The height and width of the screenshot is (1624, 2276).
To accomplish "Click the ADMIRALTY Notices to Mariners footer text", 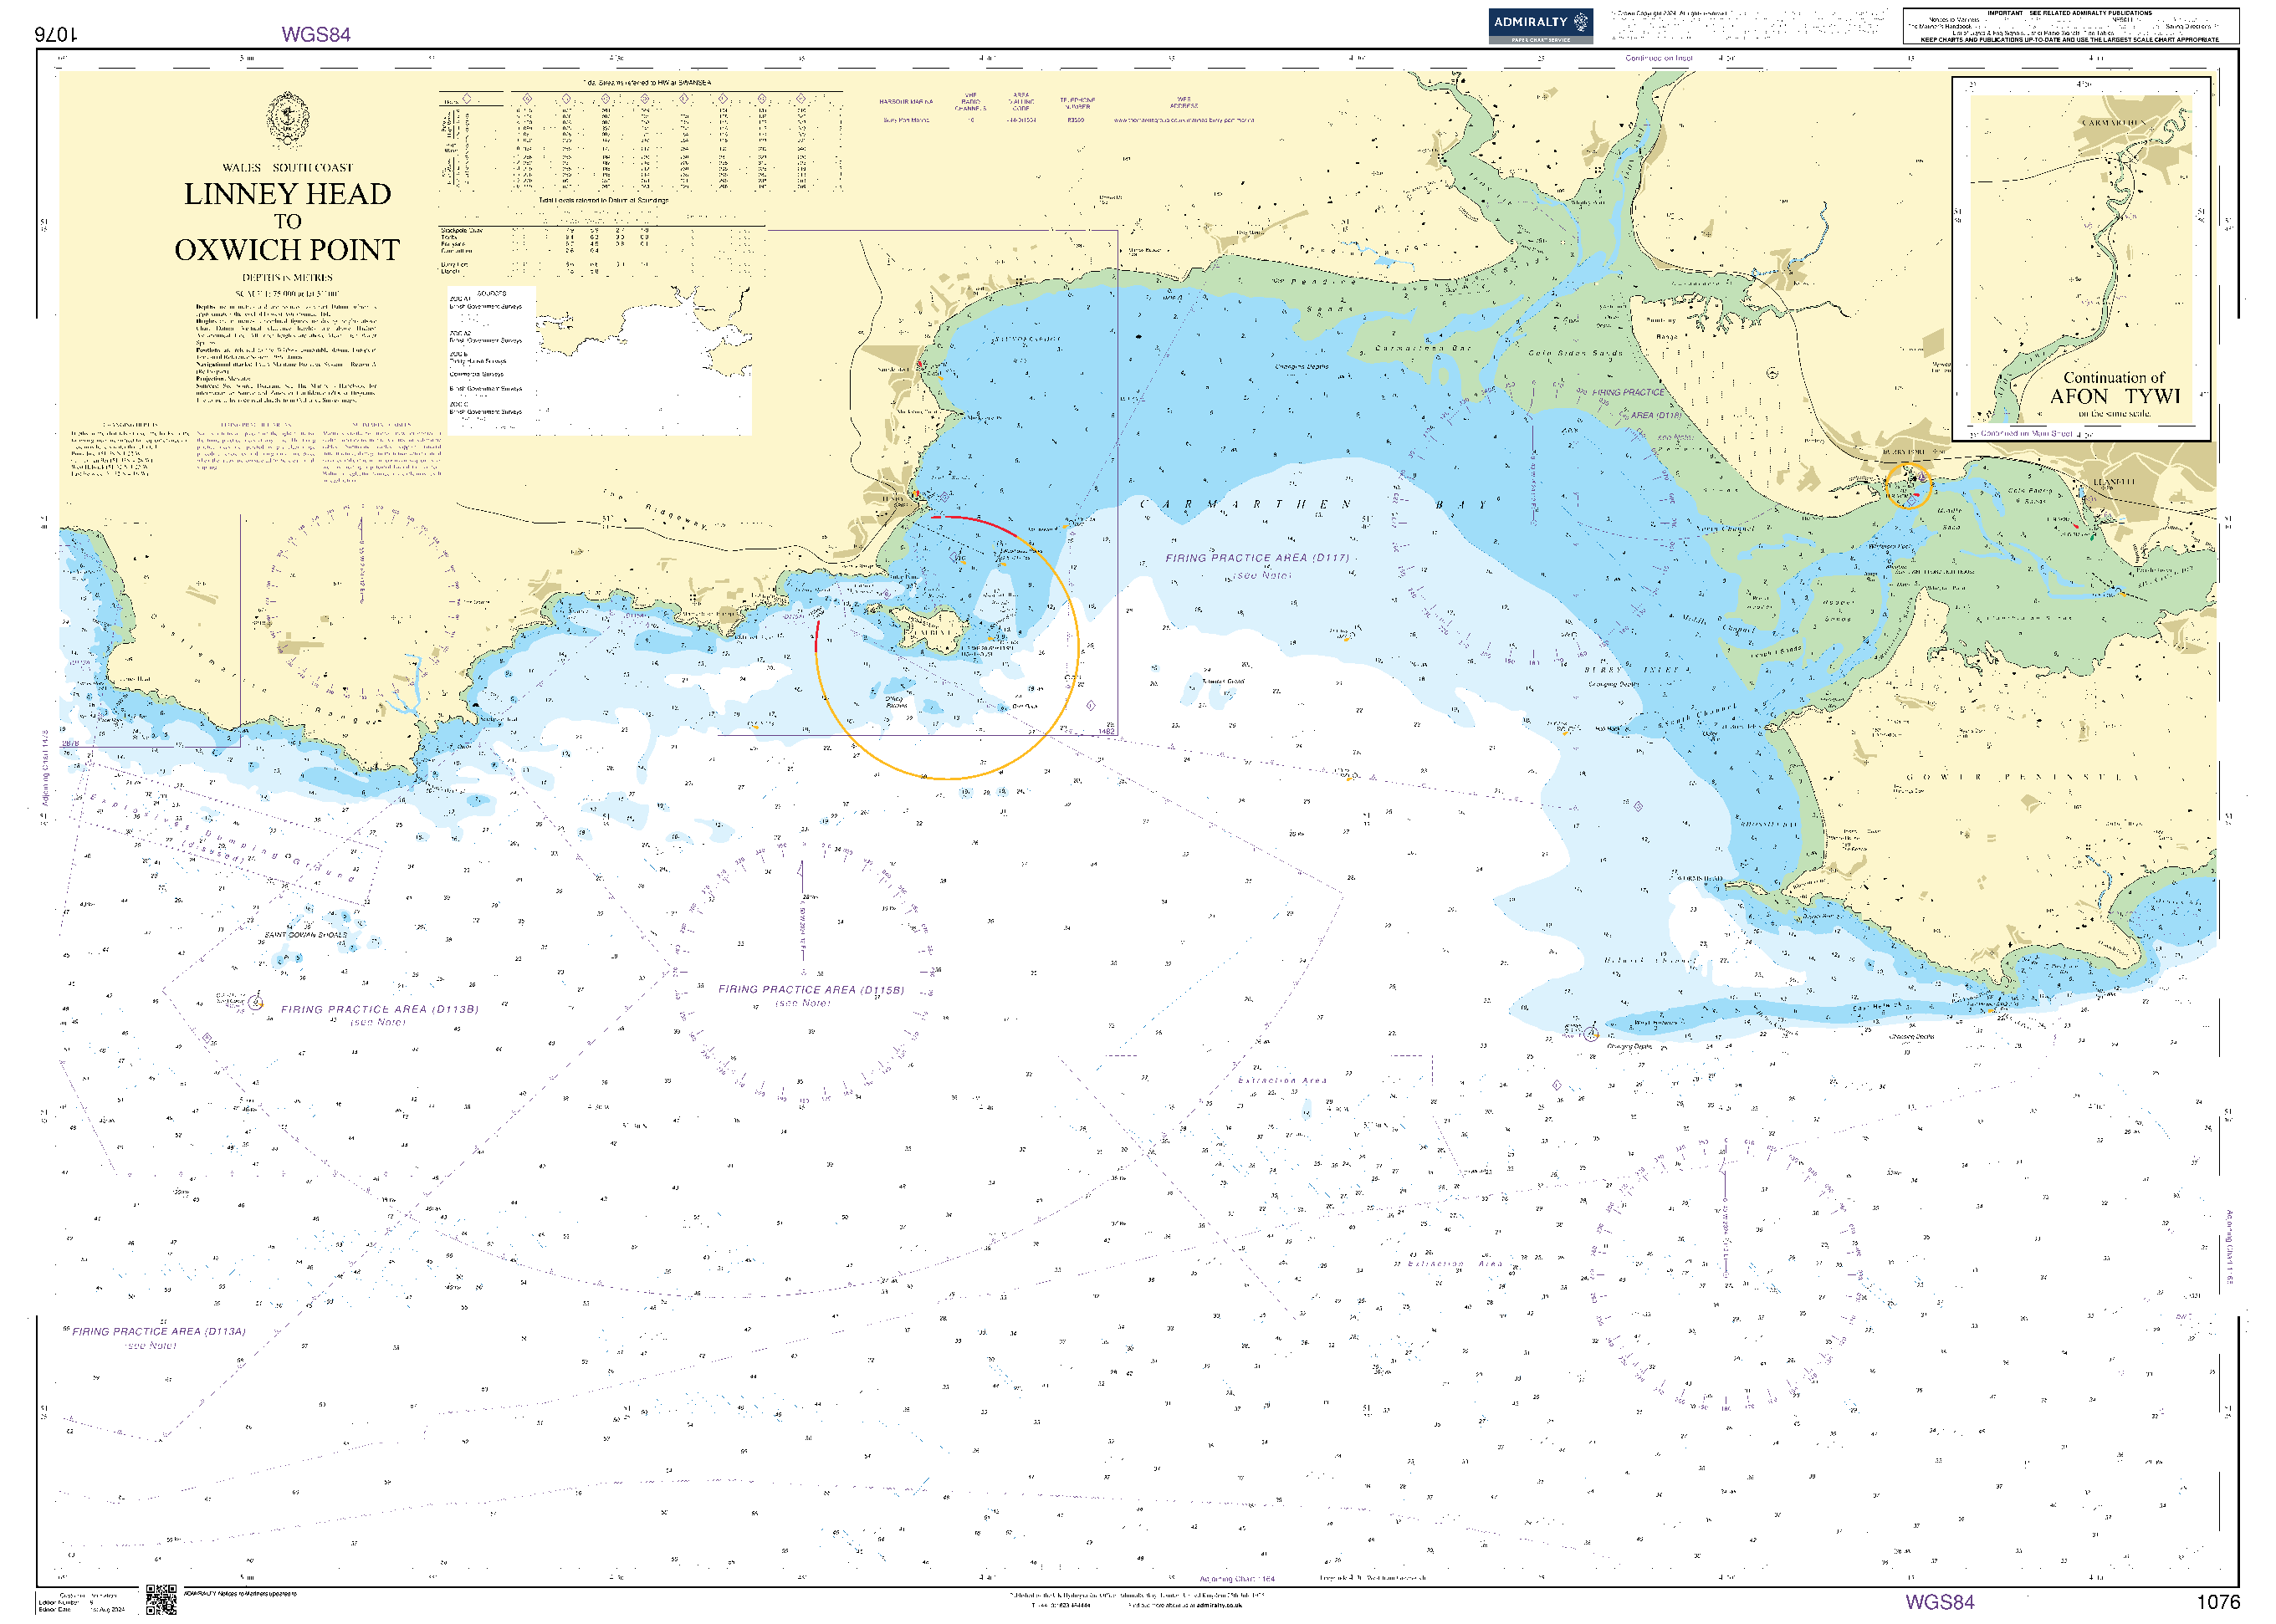I will [x=240, y=1593].
